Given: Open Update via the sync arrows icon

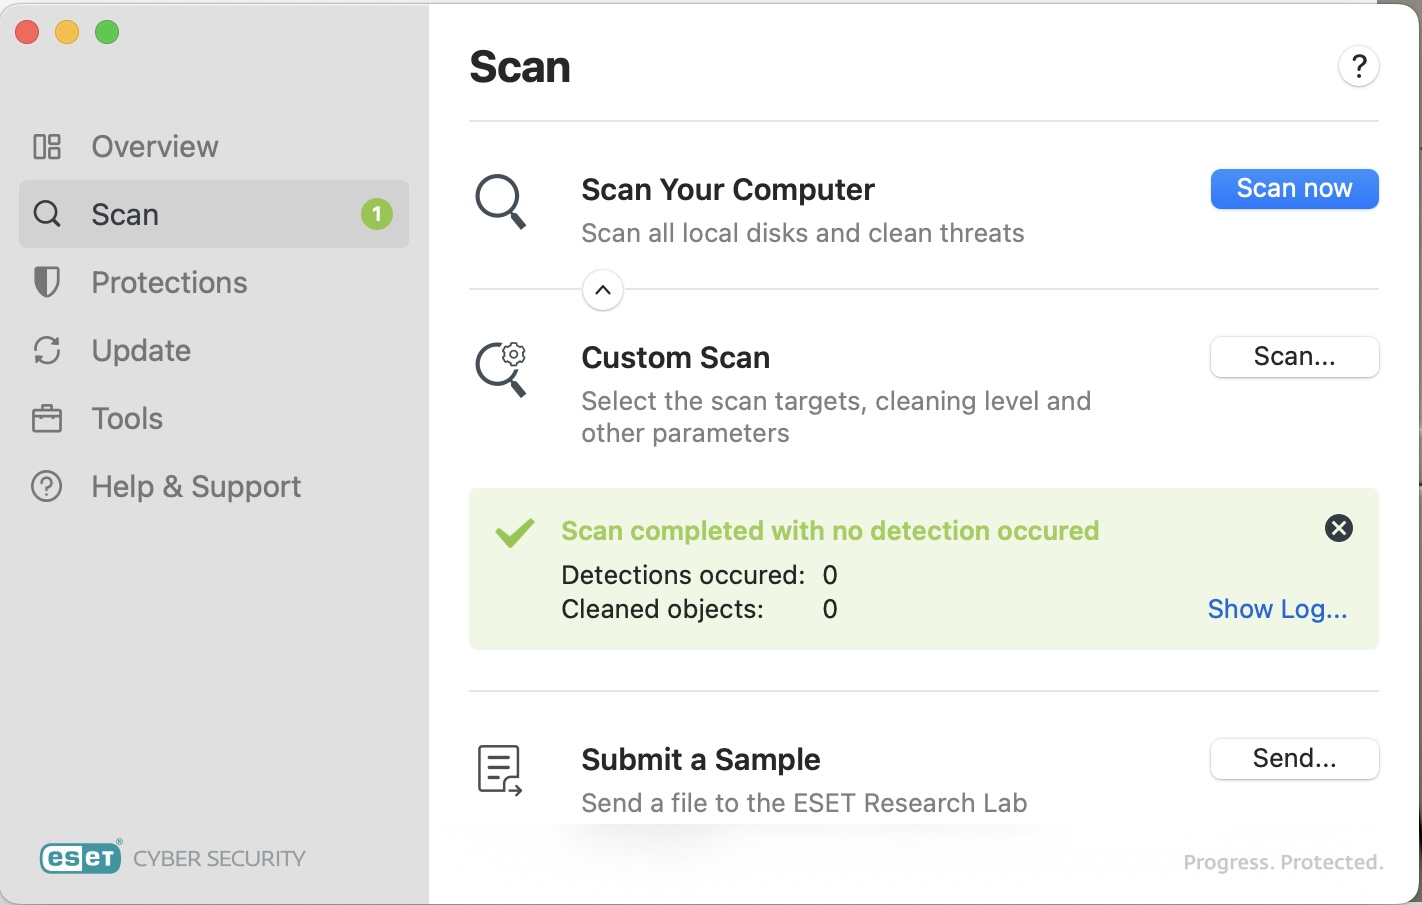Looking at the screenshot, I should pos(46,350).
